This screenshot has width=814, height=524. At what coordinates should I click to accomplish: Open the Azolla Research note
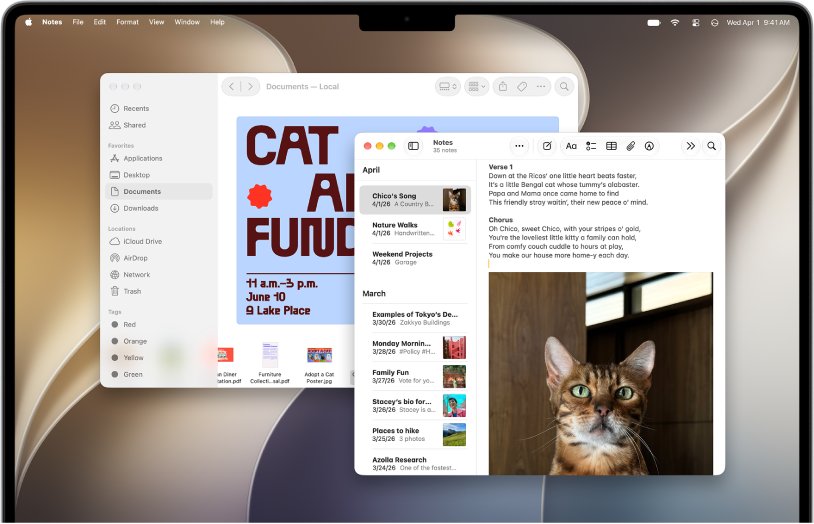click(x=415, y=464)
